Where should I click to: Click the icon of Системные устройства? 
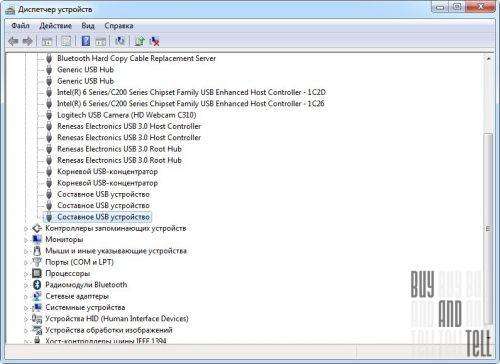click(x=37, y=307)
